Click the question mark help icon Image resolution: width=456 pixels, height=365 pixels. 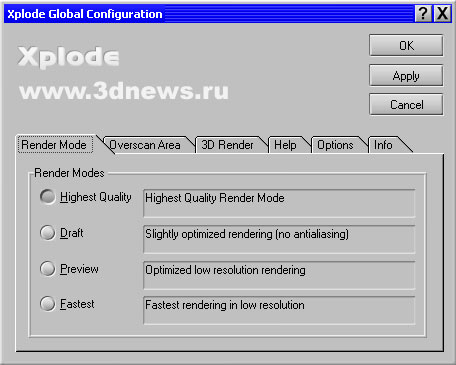tap(423, 14)
